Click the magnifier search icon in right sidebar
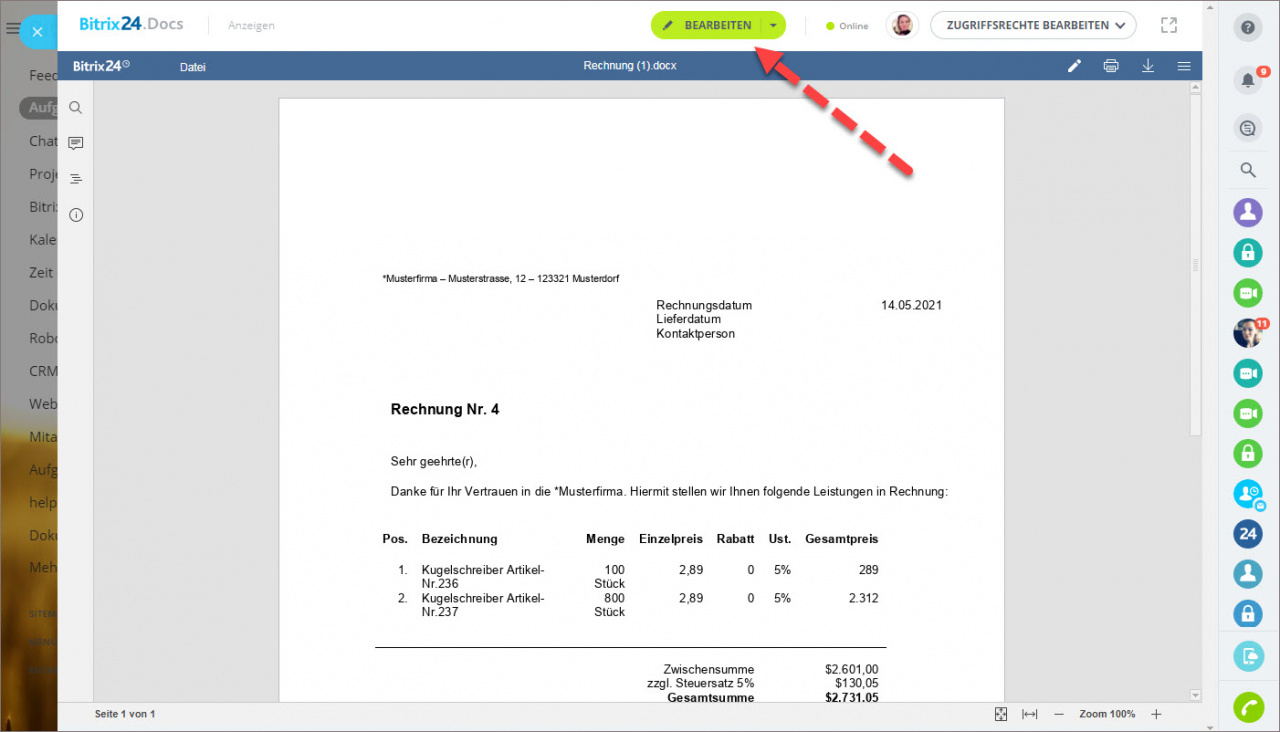The image size is (1280, 732). coord(1247,170)
